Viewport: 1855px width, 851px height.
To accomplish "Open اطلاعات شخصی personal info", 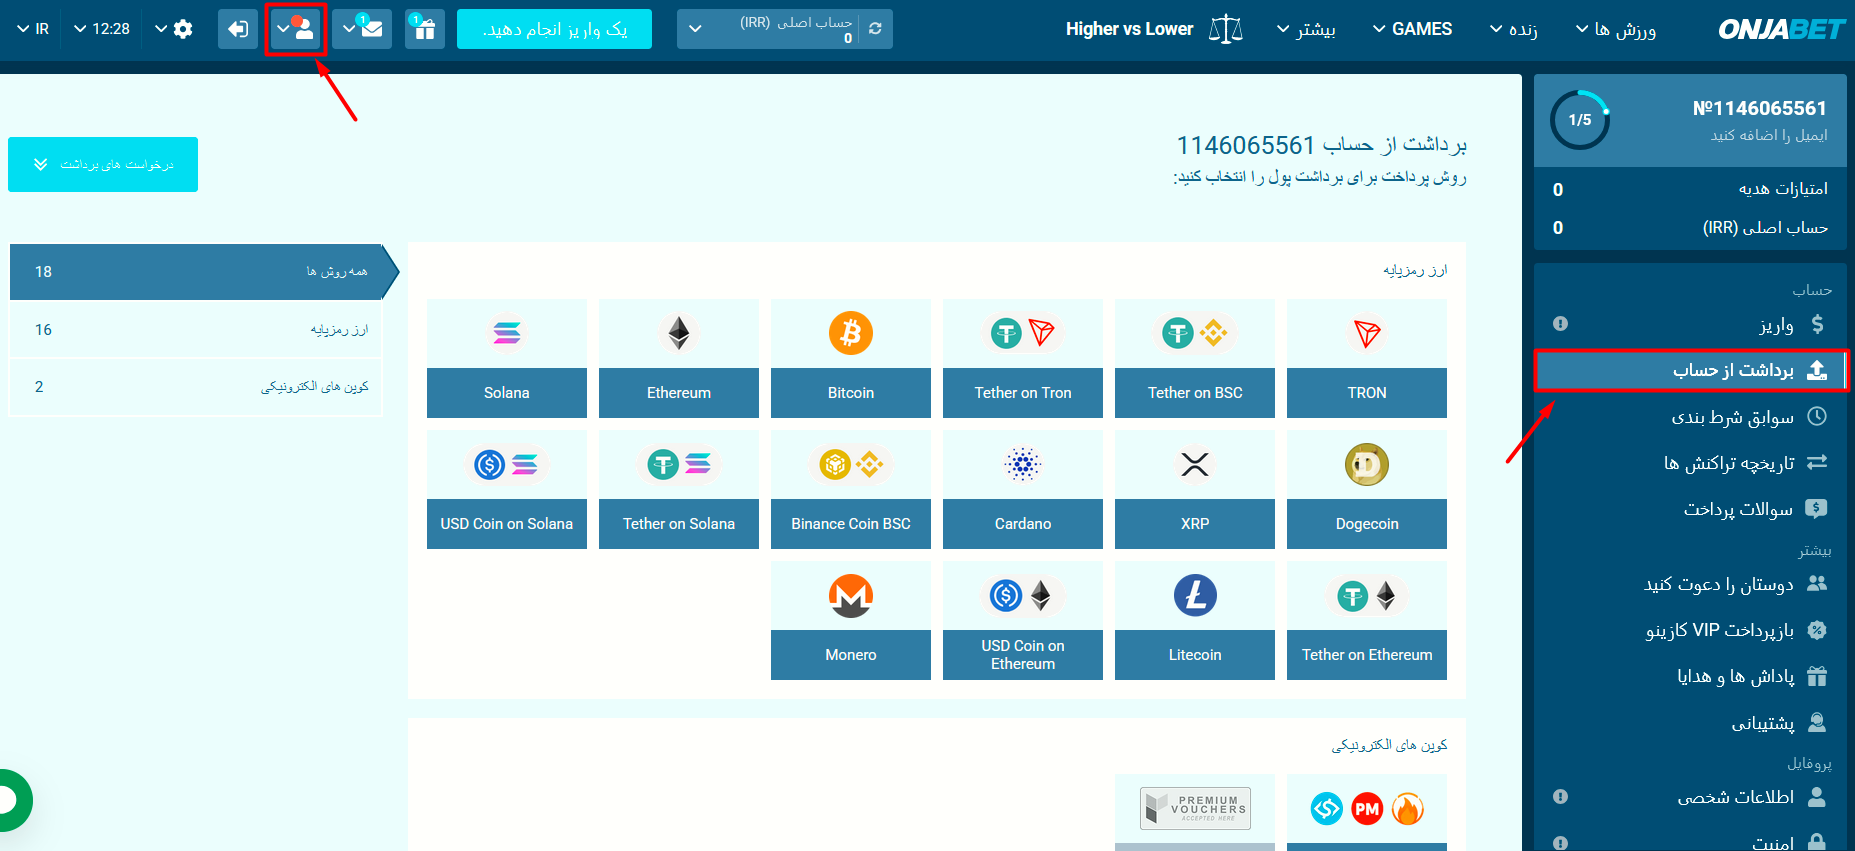I will point(1690,797).
